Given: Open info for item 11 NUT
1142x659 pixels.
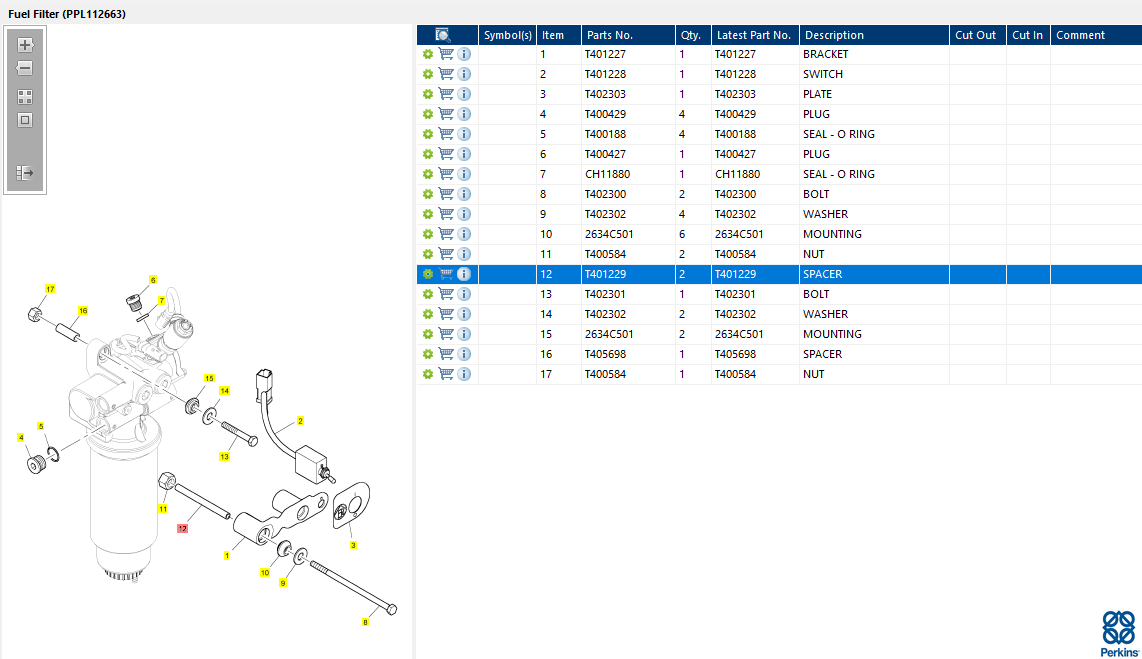Looking at the screenshot, I should pos(464,254).
